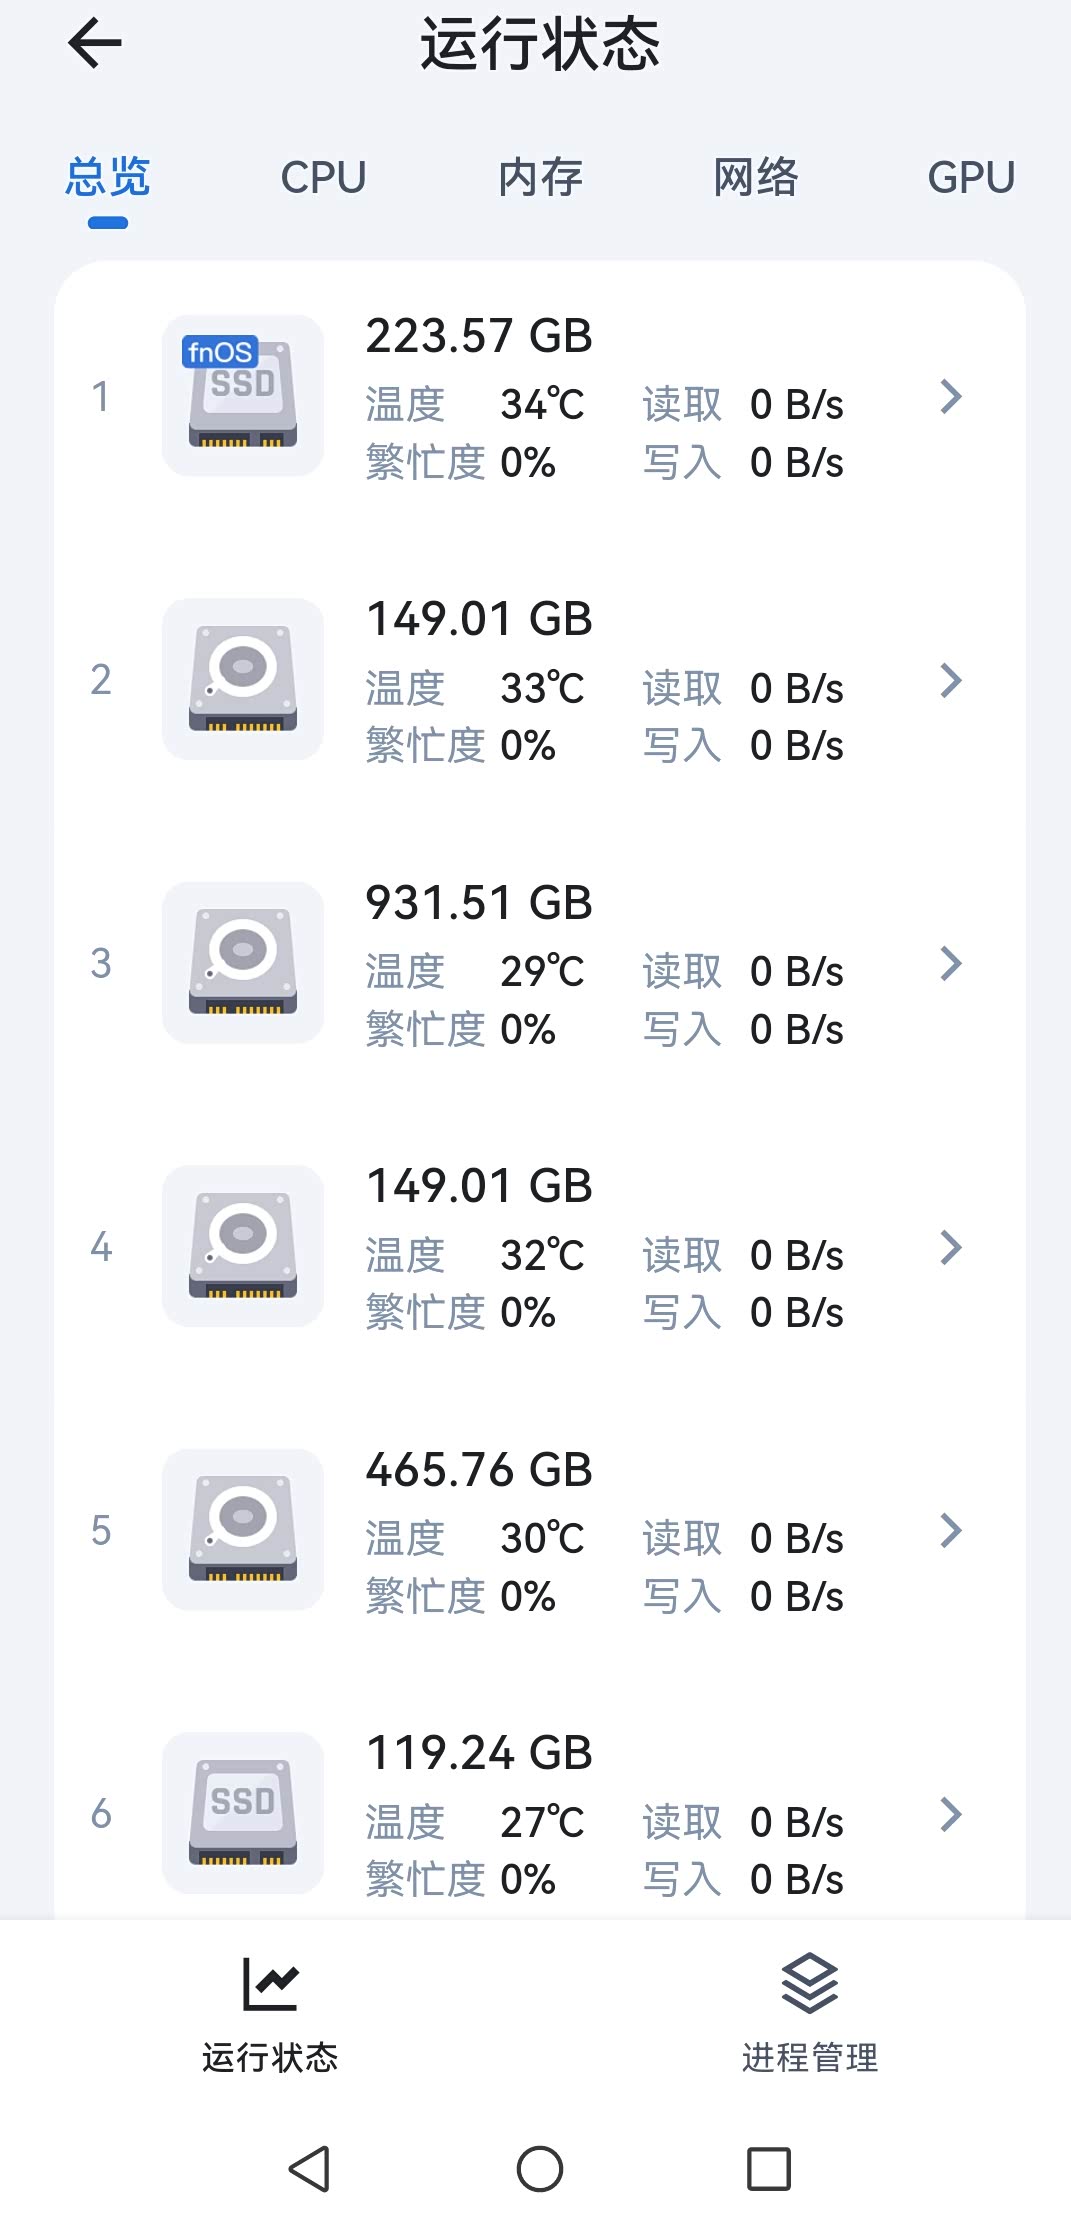Switch to the 网络 tab

[756, 178]
